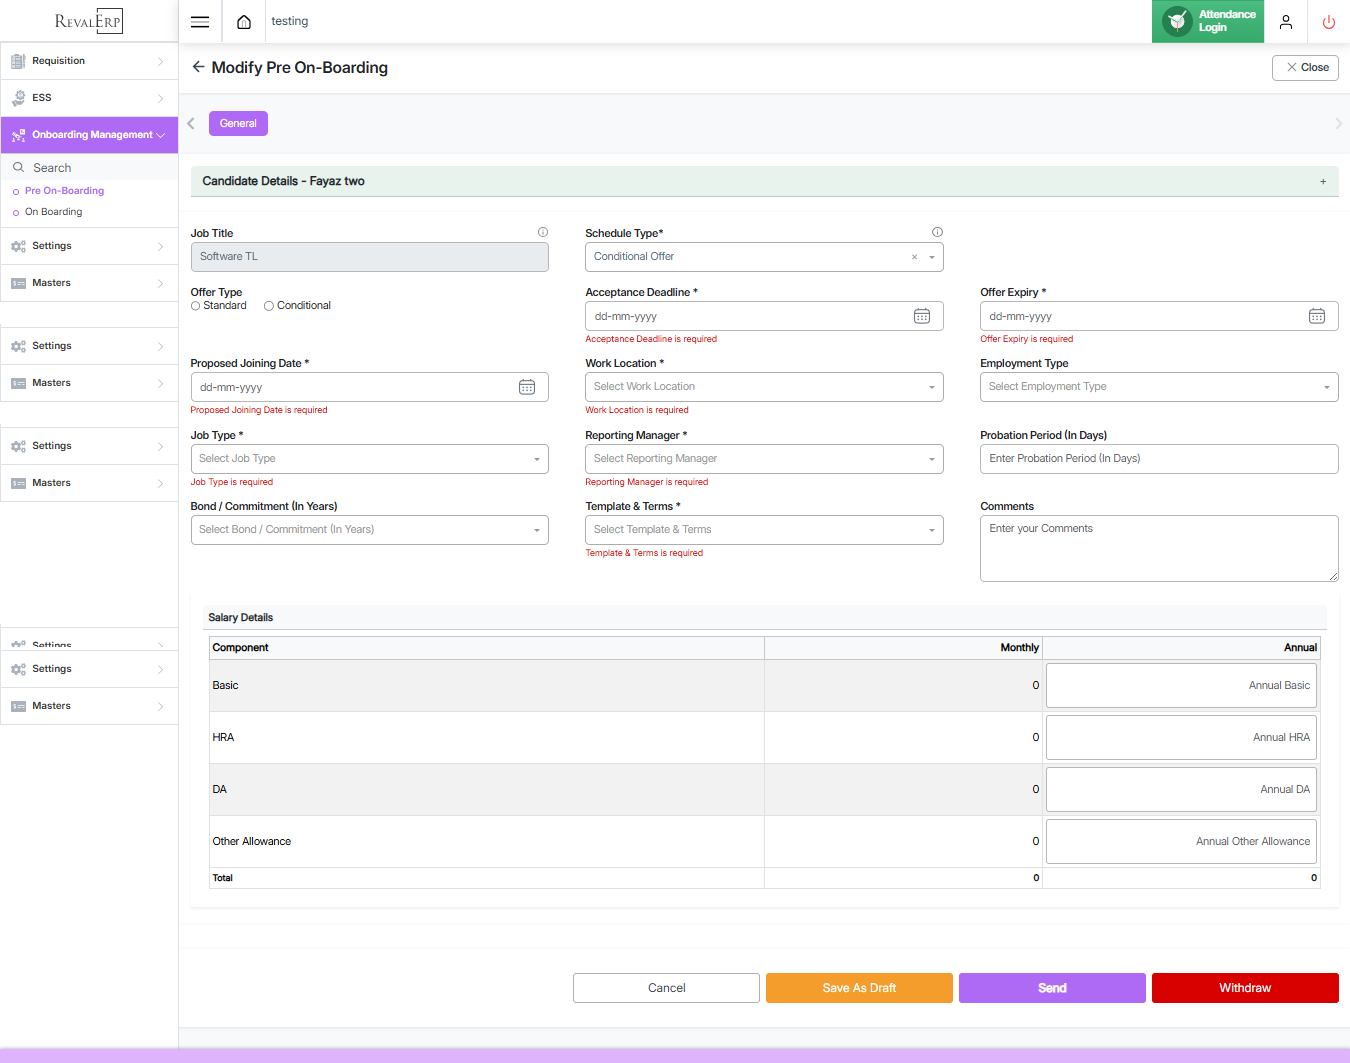The image size is (1350, 1063).
Task: Clear the Conditional Offer selection
Action: coord(914,257)
